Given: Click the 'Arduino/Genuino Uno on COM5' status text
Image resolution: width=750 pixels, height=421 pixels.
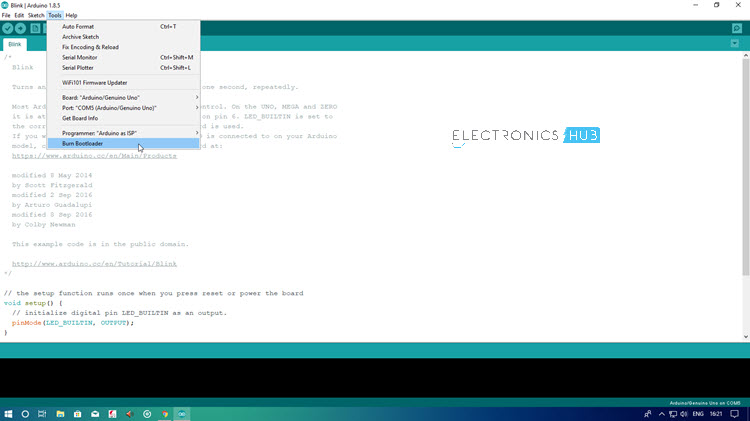Looking at the screenshot, I should coord(705,403).
